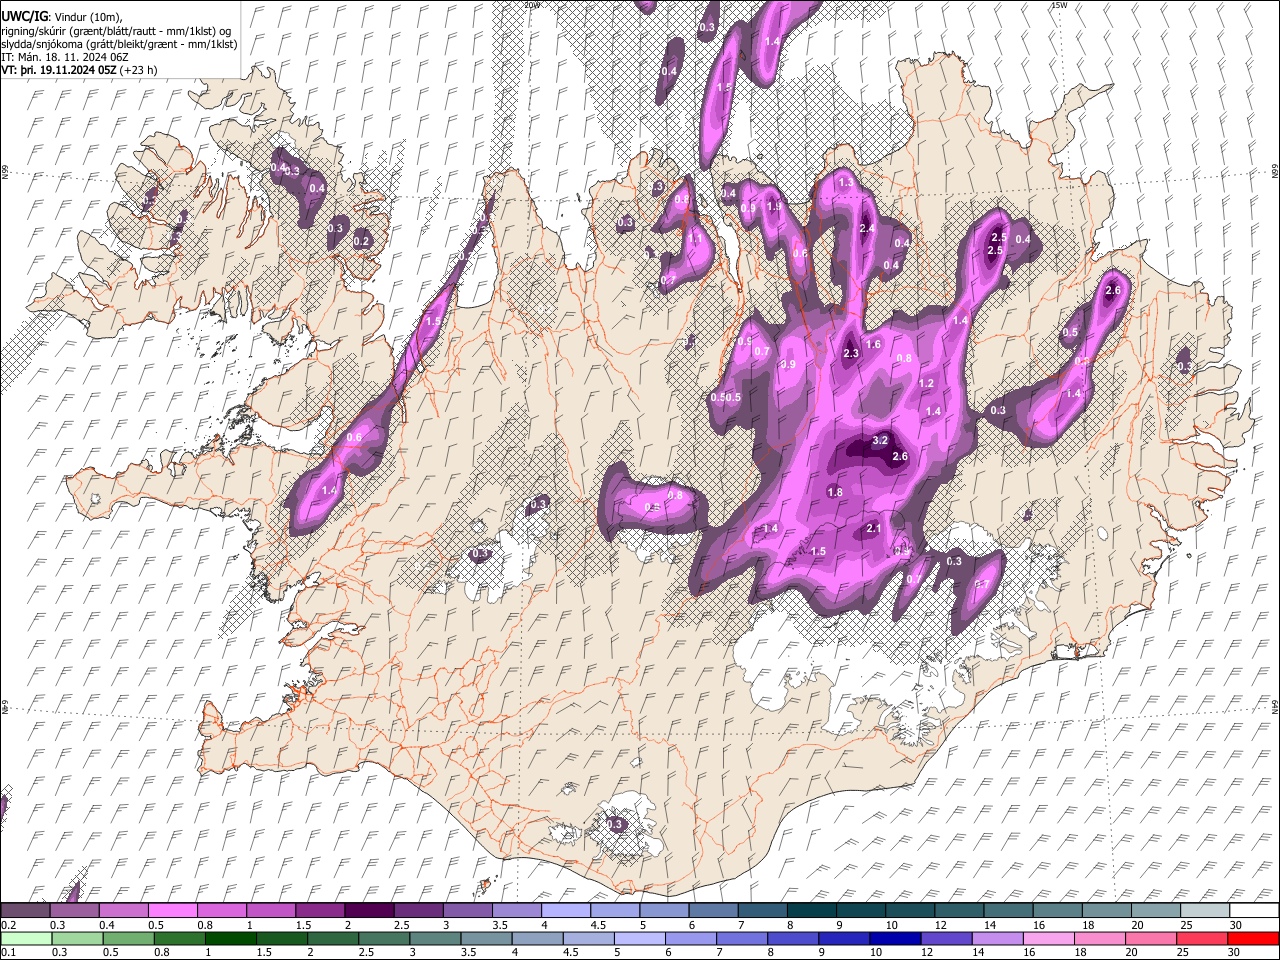This screenshot has height=960, width=1280.
Task: Click the '0.1' label starting bottom legend row
Action: pos(7,952)
